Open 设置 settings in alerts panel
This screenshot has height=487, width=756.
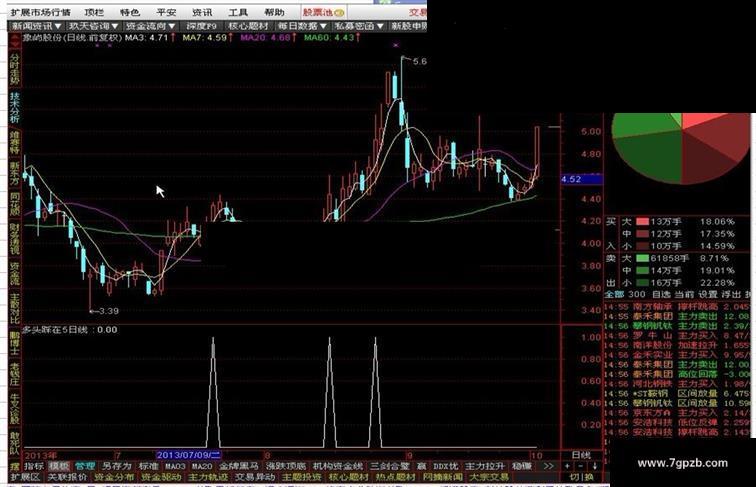[x=707, y=294]
